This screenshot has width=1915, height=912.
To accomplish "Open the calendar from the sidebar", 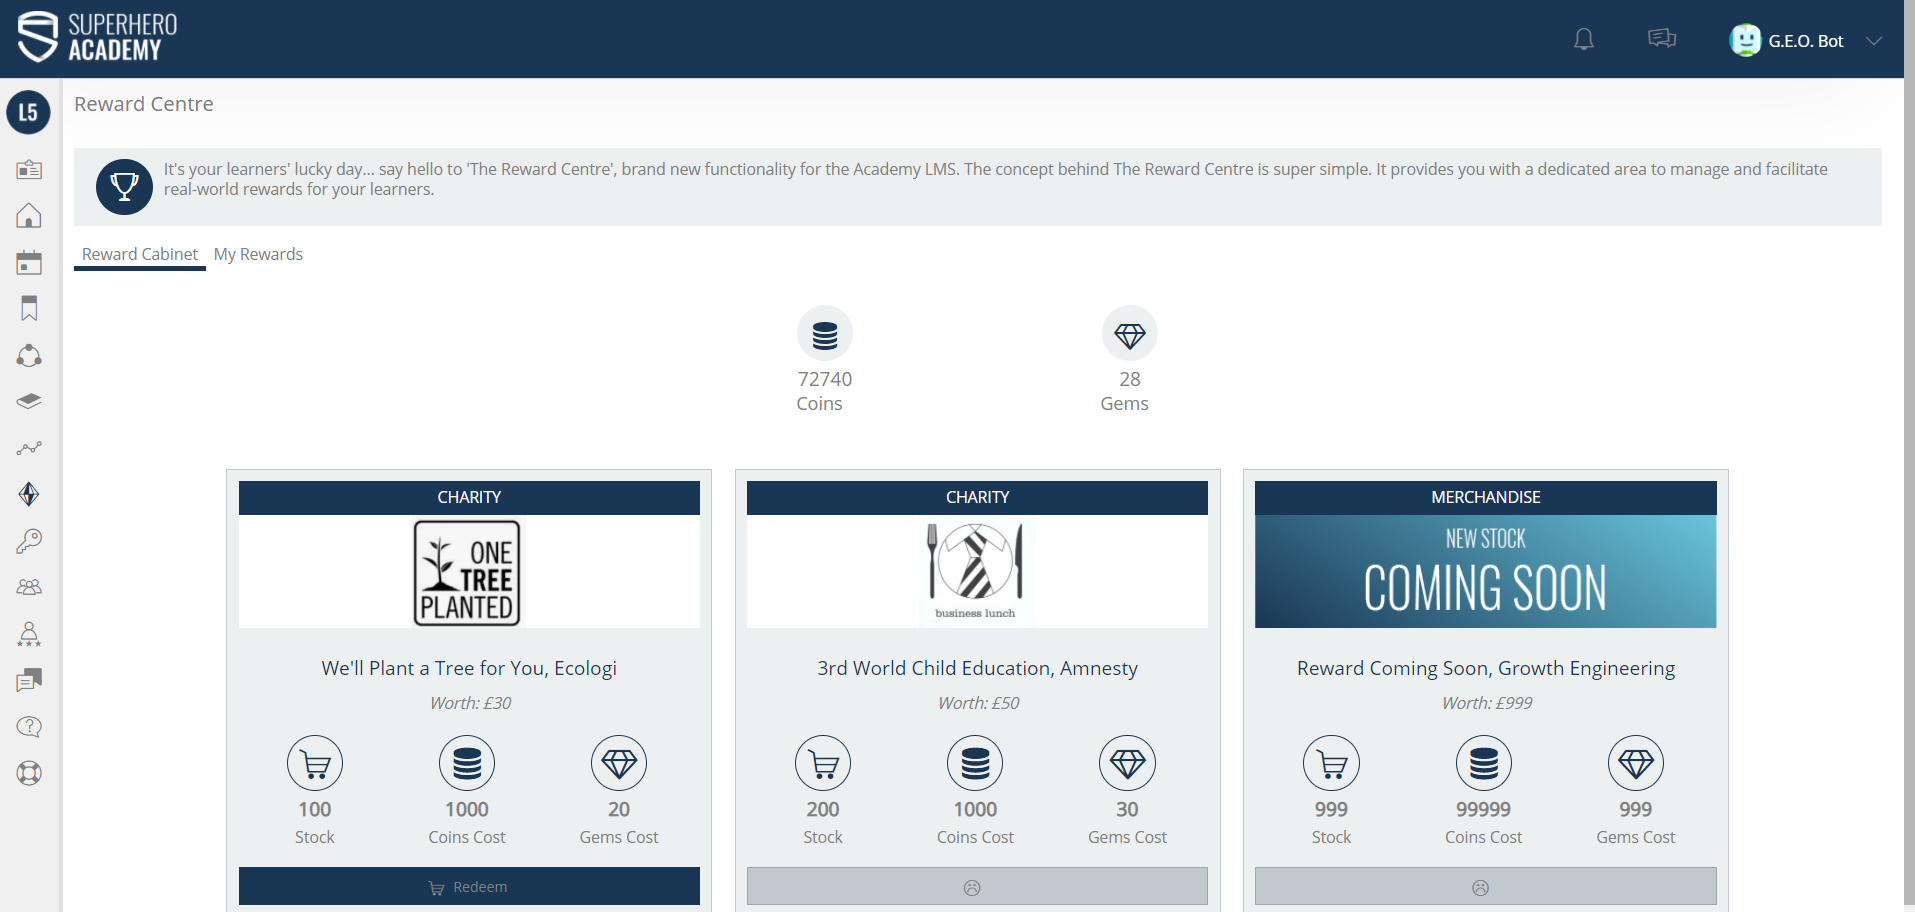I will [x=29, y=263].
